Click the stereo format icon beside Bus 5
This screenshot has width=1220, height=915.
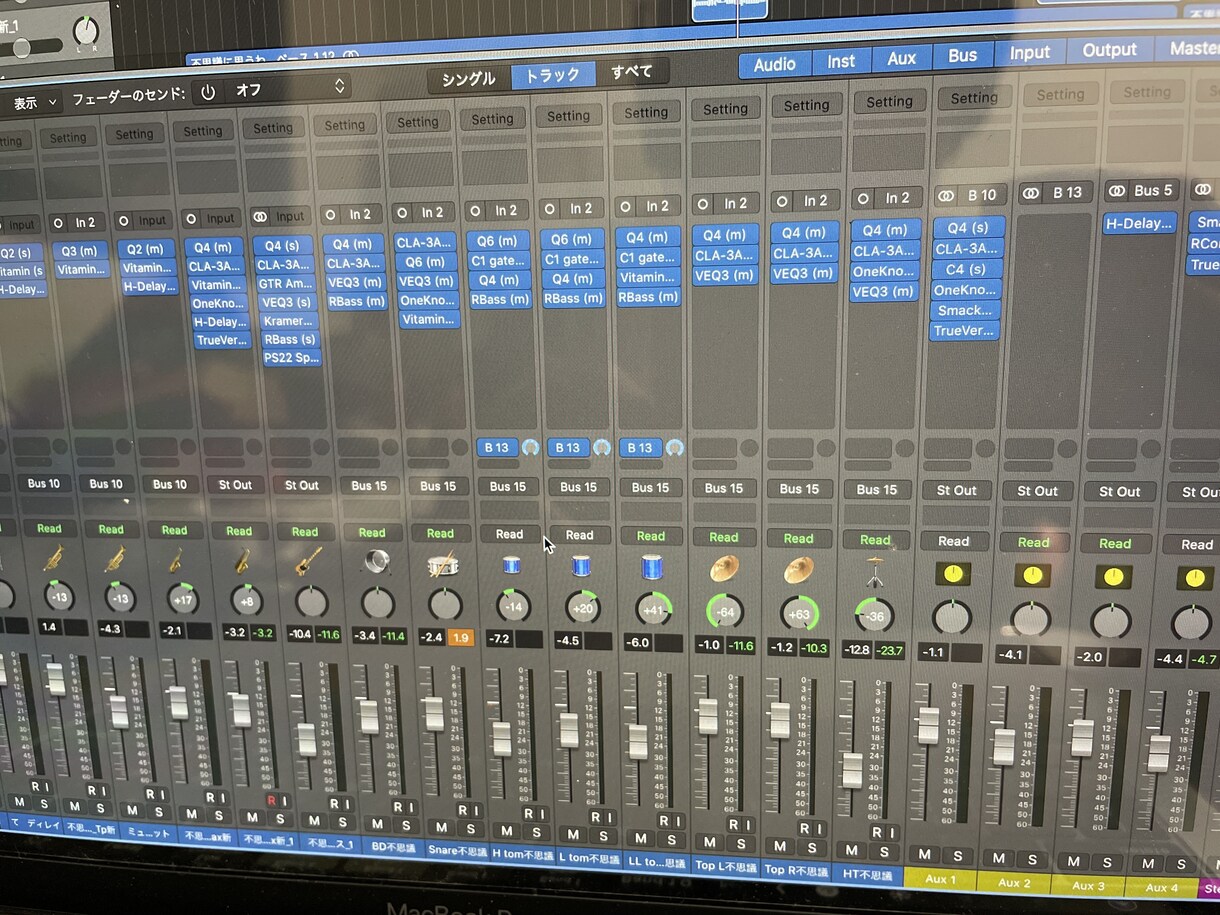coord(1117,190)
